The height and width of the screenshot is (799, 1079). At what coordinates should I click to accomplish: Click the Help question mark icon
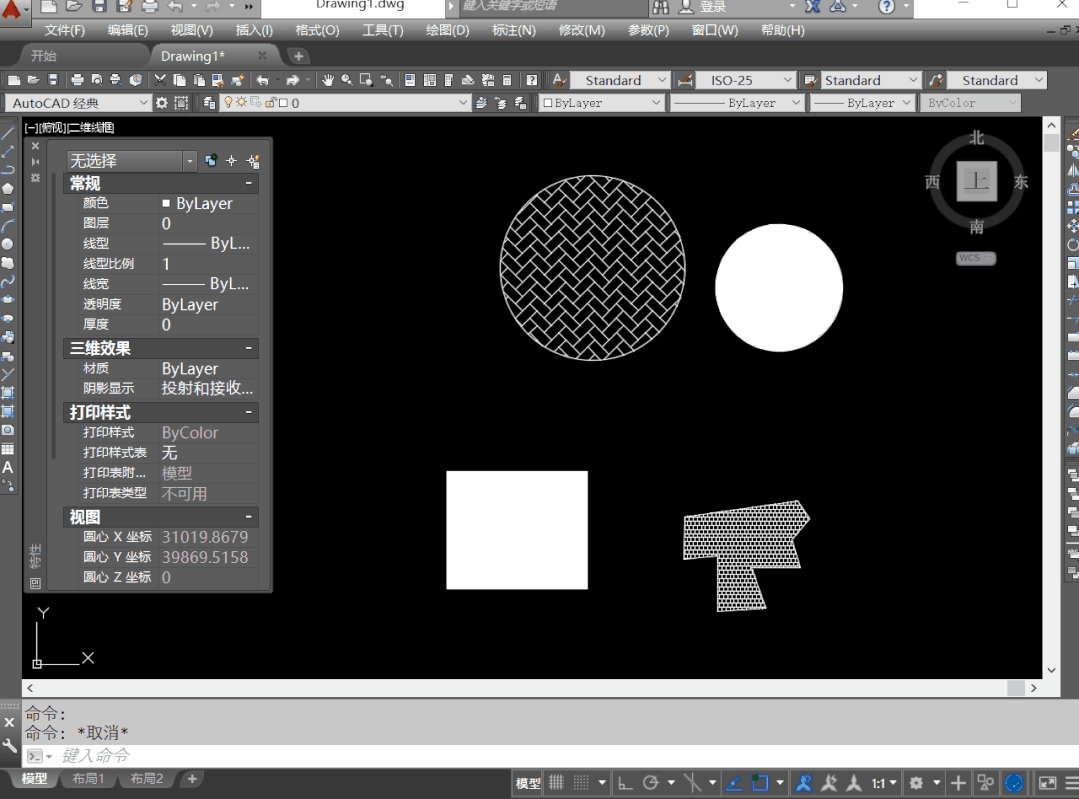[531, 81]
